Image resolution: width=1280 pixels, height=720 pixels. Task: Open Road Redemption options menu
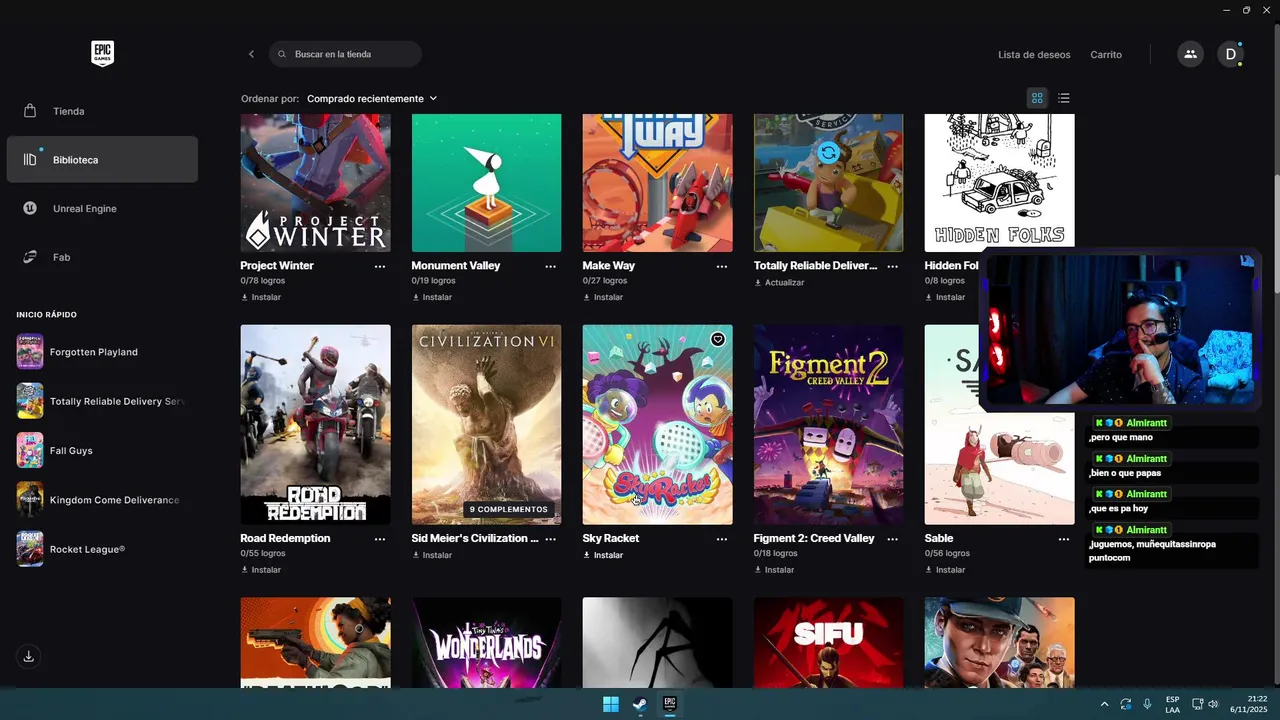(x=380, y=538)
